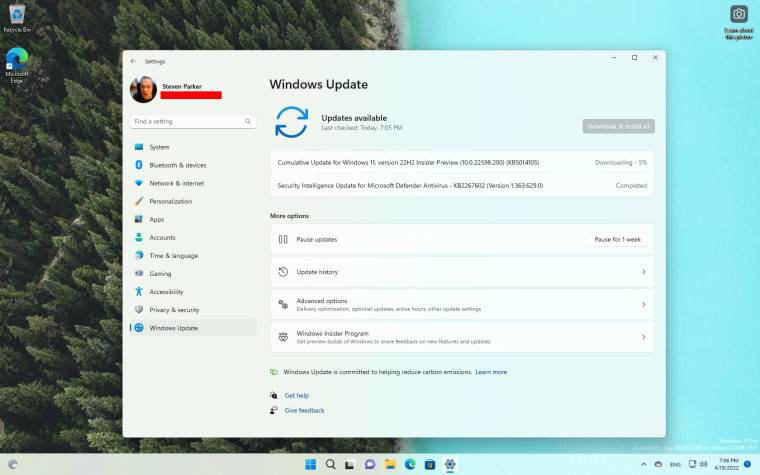Open the Apps settings category
Viewport: 760px width, 475px height.
coord(193,219)
